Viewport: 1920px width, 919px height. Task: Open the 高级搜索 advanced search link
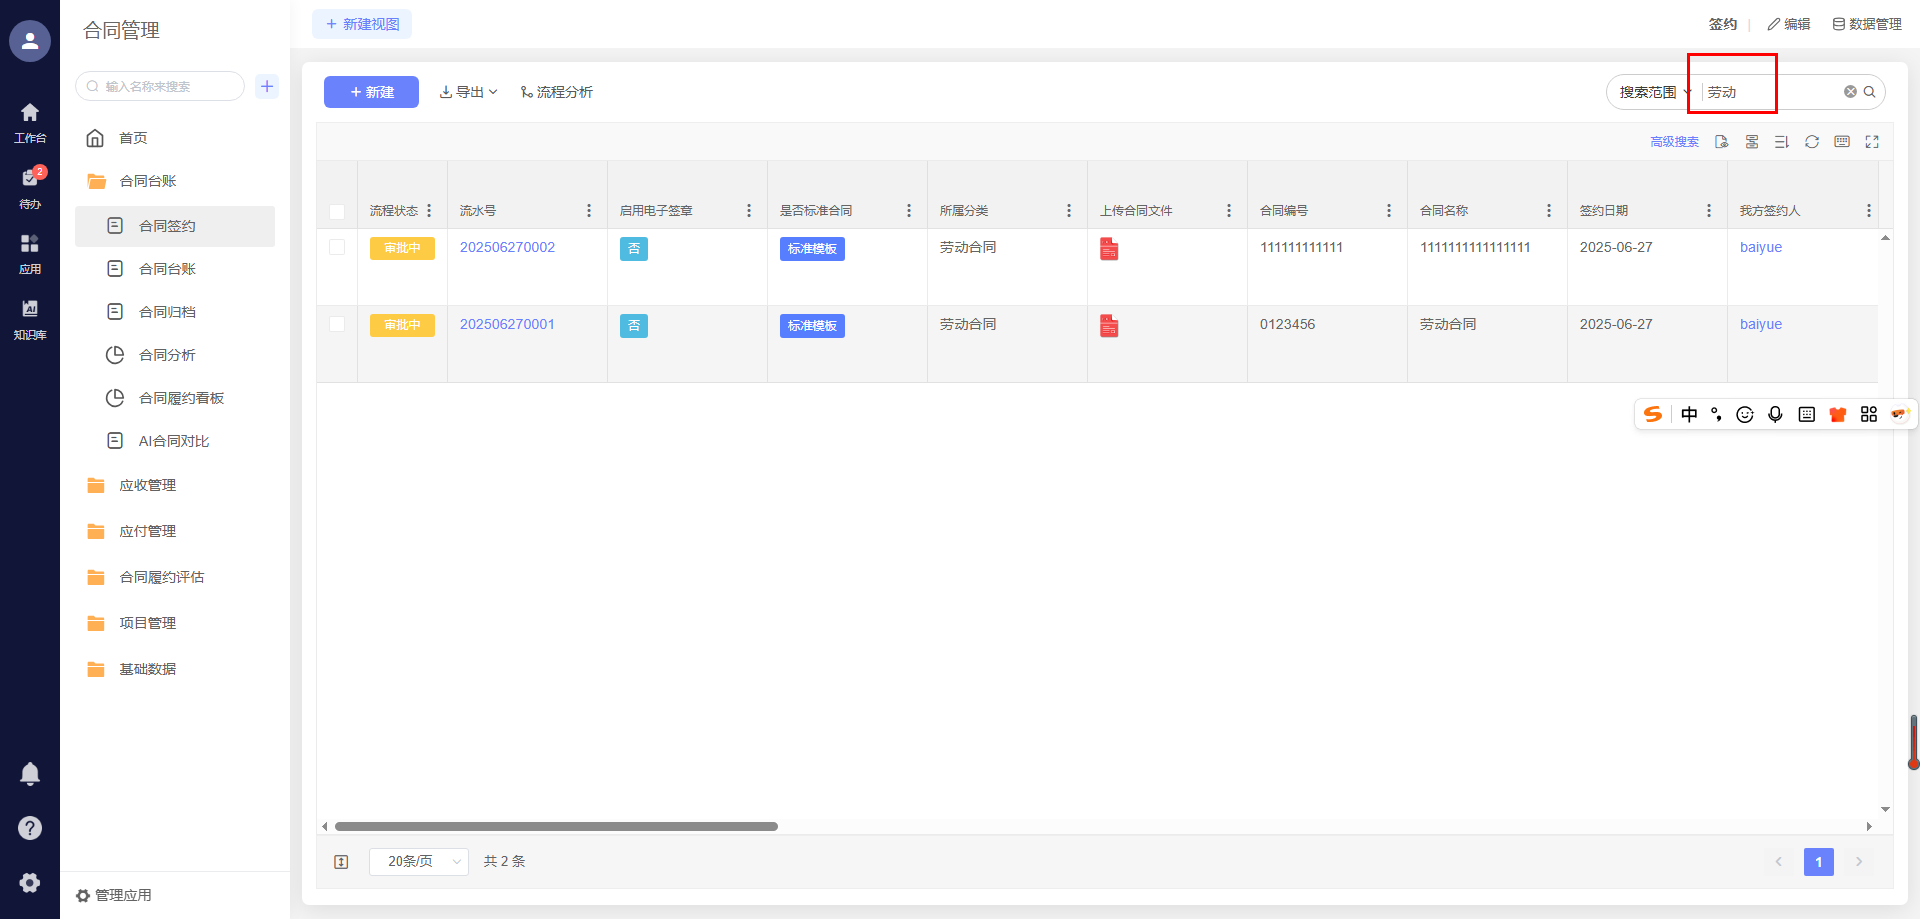click(x=1674, y=142)
